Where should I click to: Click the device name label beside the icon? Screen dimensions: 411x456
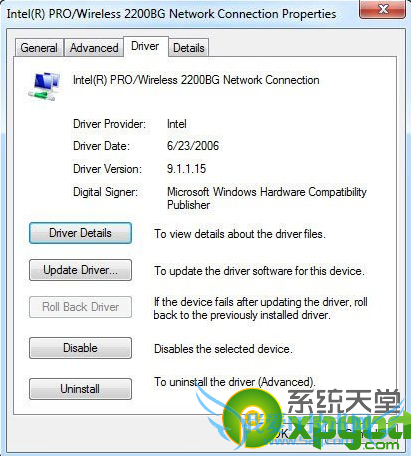196,80
